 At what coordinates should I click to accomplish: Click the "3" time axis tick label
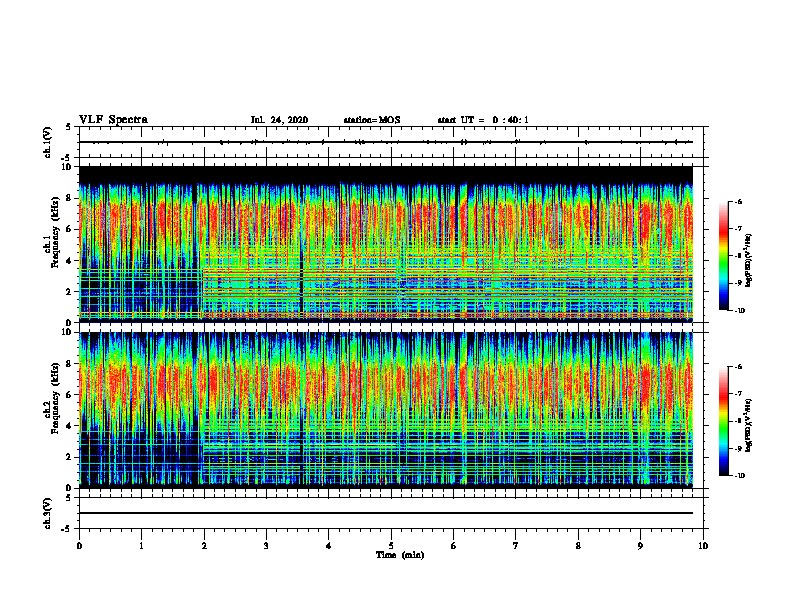coord(266,545)
